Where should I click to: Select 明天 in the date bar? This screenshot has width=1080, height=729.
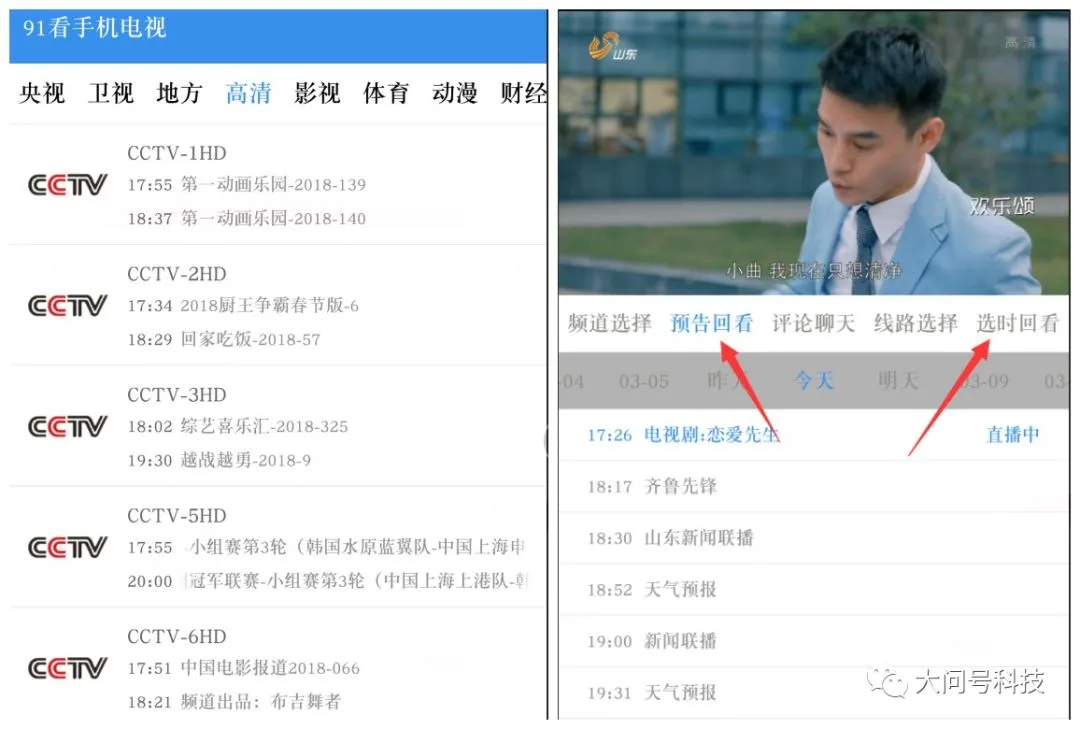tap(898, 380)
